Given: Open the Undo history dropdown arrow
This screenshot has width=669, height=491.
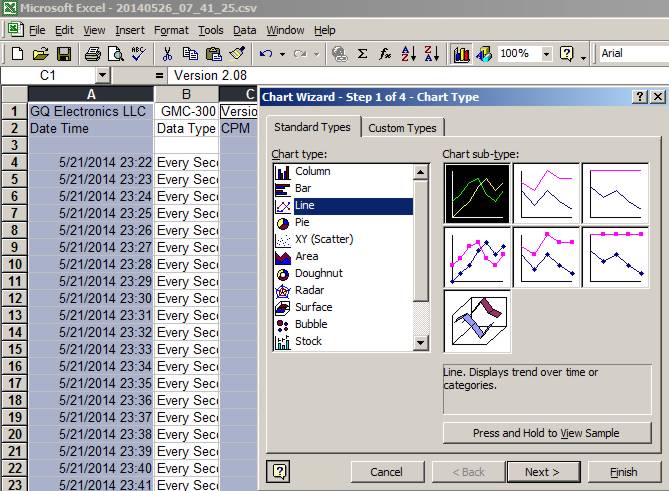Looking at the screenshot, I should (282, 54).
